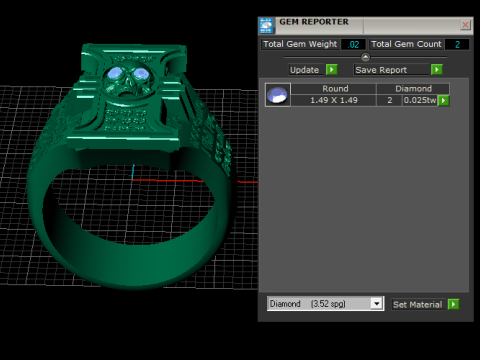This screenshot has height=360, width=480.
Task: Click the 'Total Gem Count' label
Action: 406,44
